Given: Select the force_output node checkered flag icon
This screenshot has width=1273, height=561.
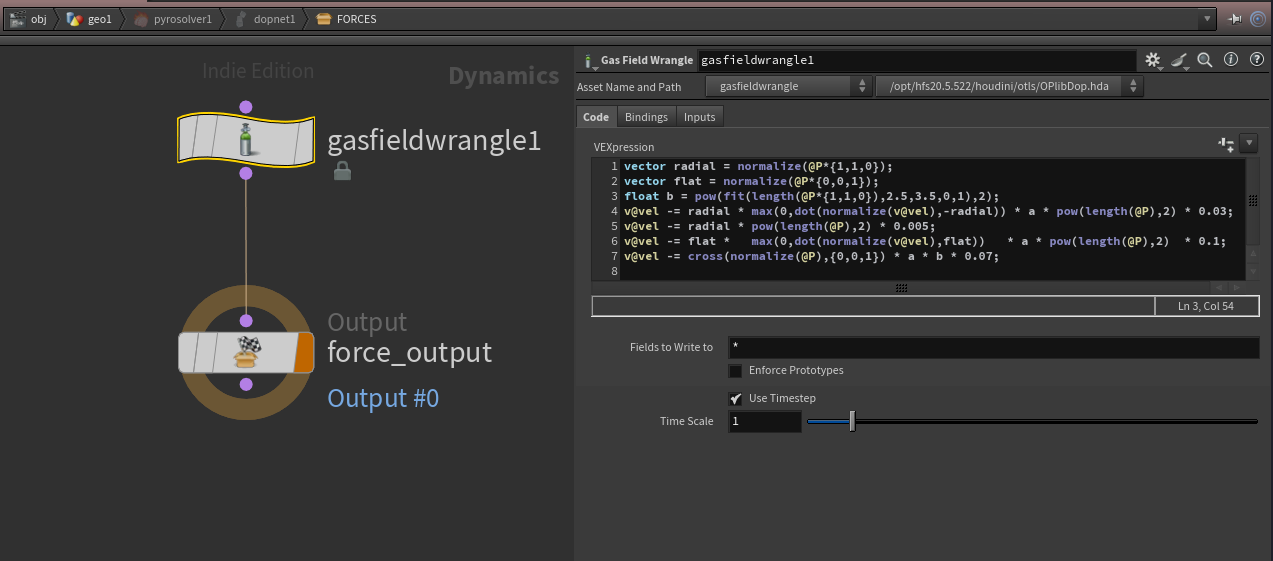Looking at the screenshot, I should click(246, 352).
